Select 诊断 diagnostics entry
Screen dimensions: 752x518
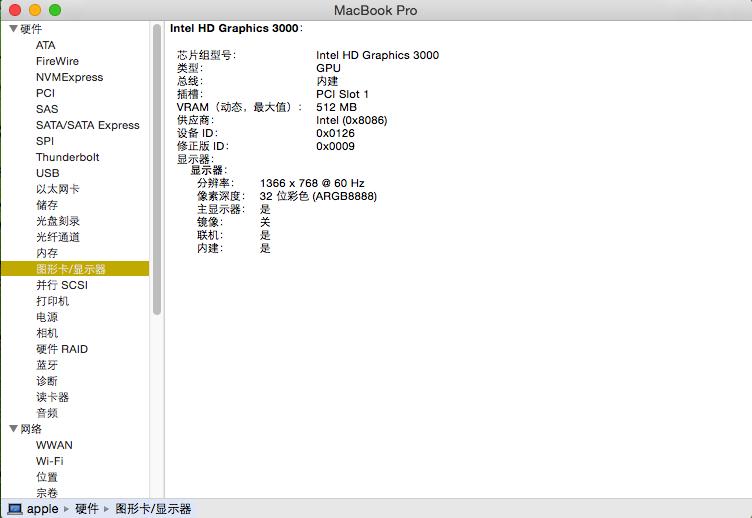point(47,381)
